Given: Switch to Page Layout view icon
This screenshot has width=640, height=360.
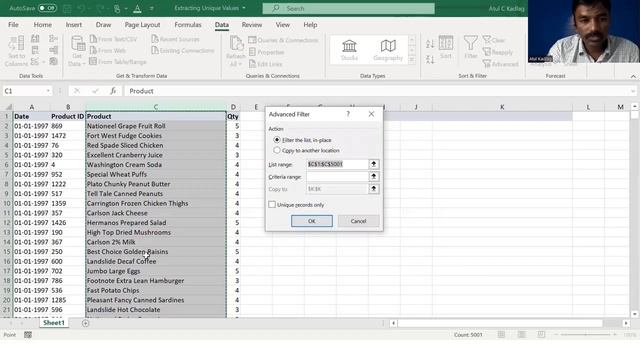Looking at the screenshot, I should [x=521, y=335].
